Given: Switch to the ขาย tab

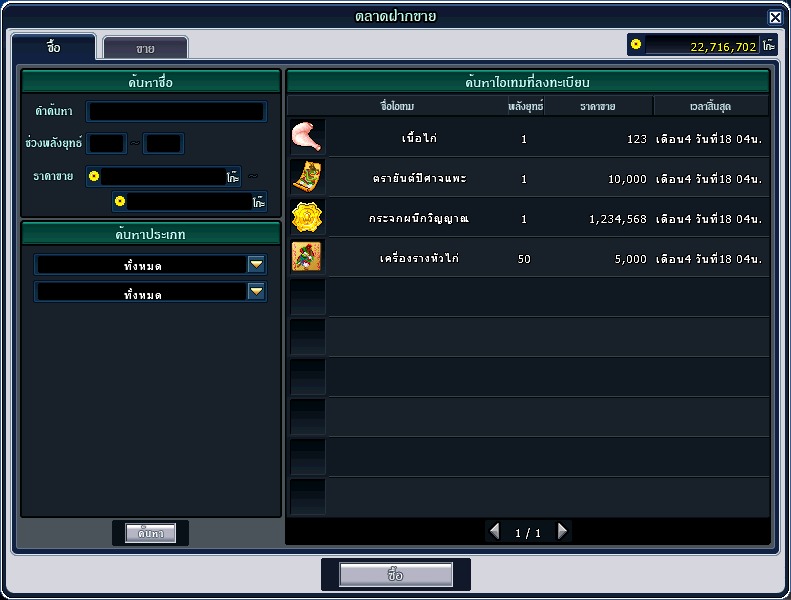Looking at the screenshot, I should click(145, 48).
